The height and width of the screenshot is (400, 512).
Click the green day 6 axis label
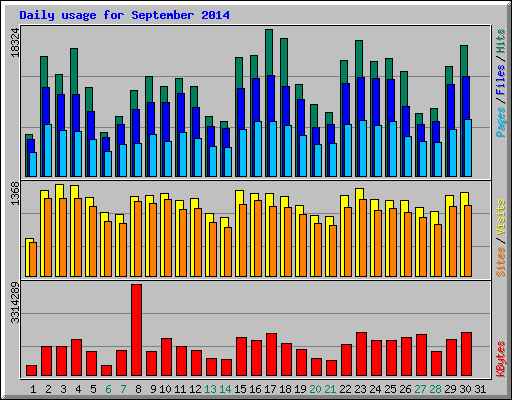click(108, 389)
